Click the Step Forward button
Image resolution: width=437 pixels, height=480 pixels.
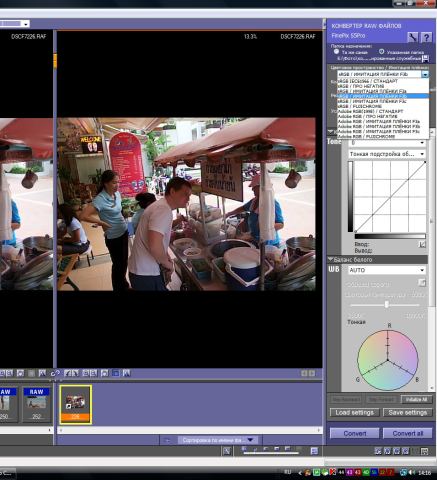[381, 399]
